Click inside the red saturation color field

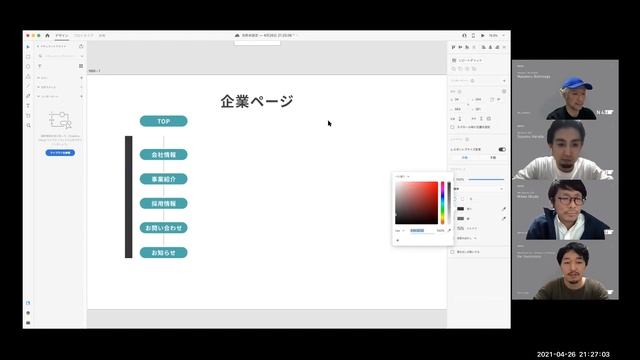click(416, 203)
